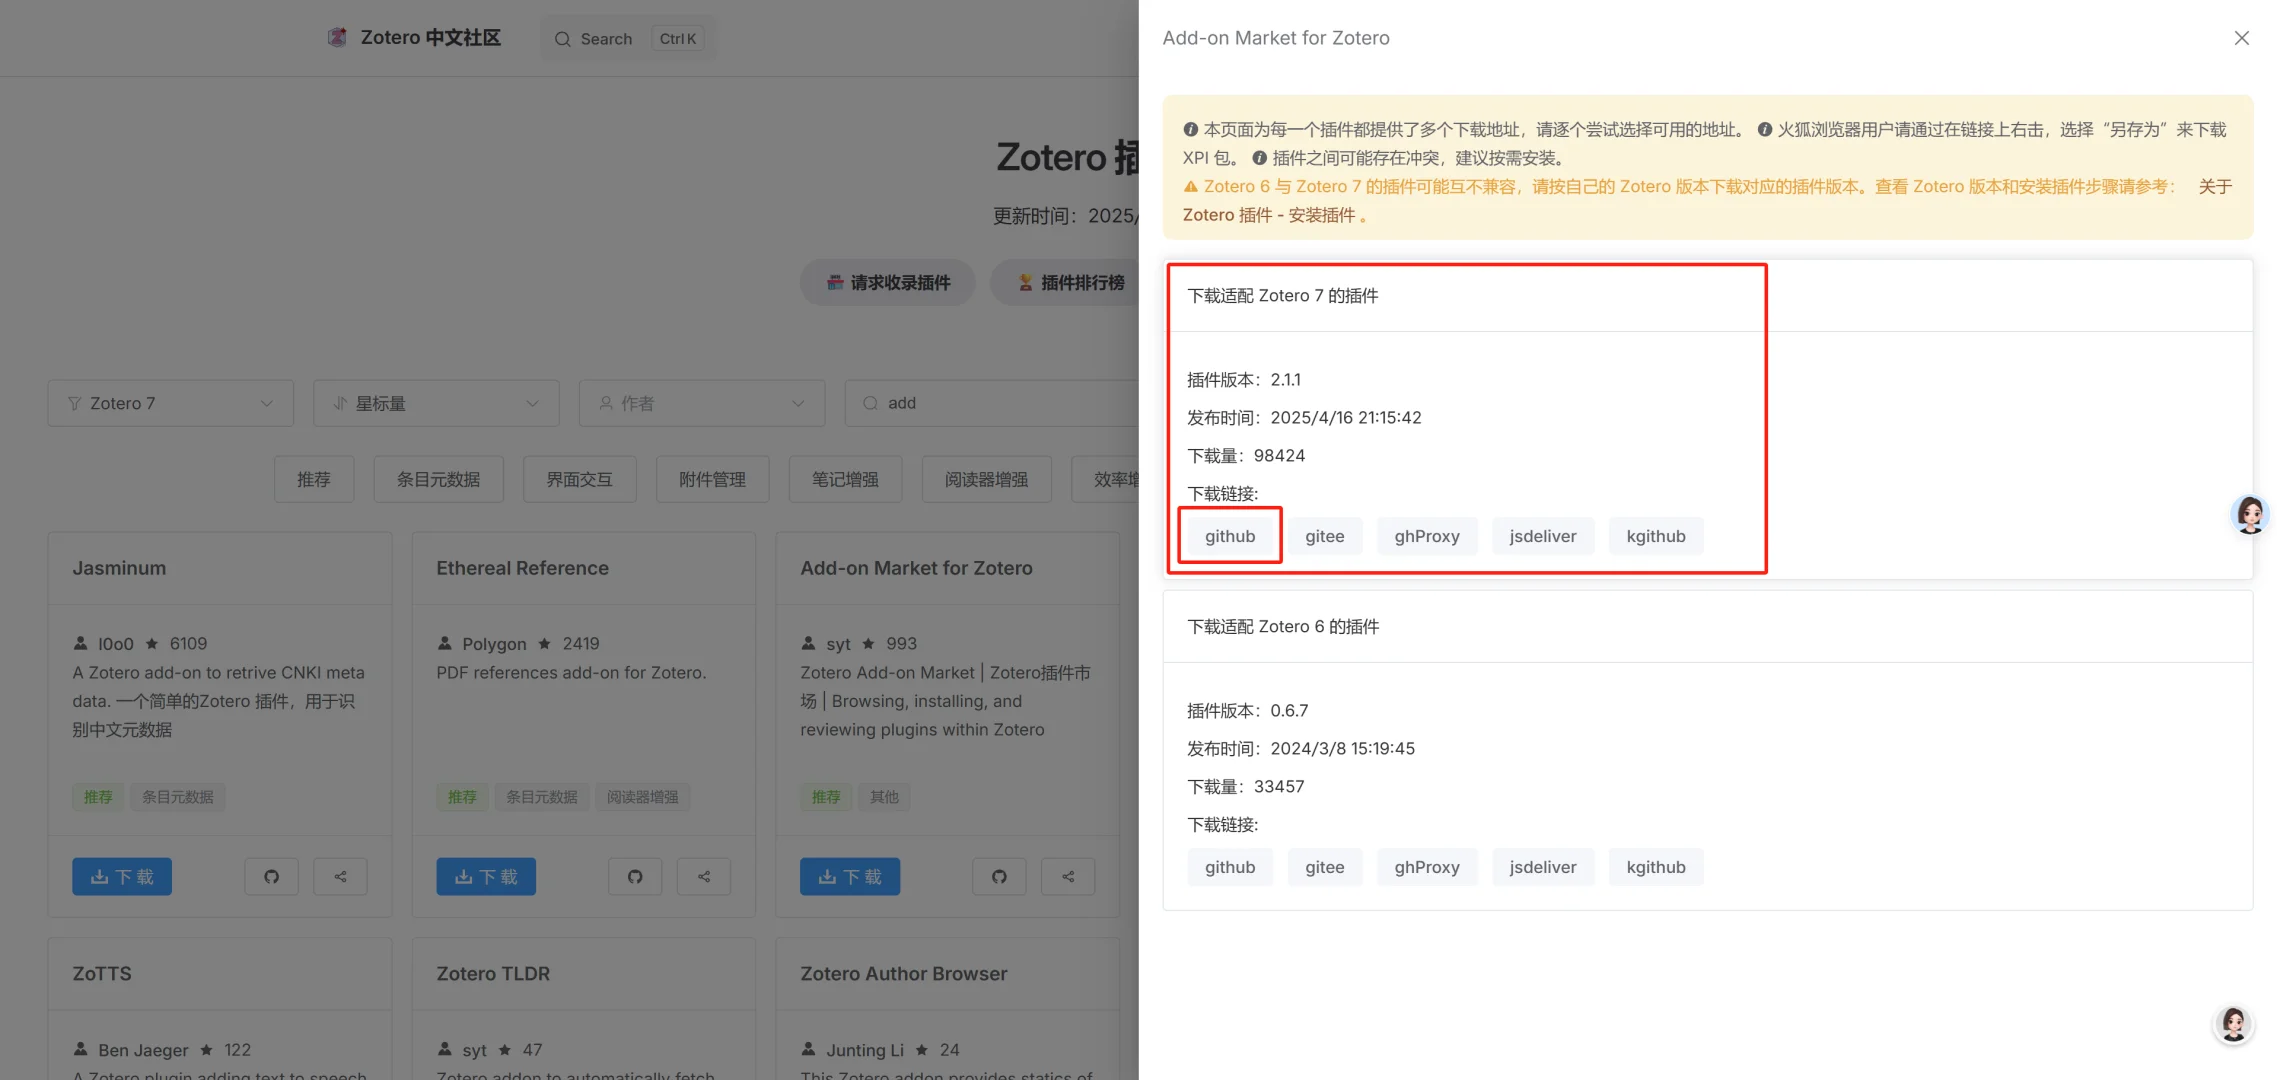Select the 推荐 category filter

[x=313, y=479]
